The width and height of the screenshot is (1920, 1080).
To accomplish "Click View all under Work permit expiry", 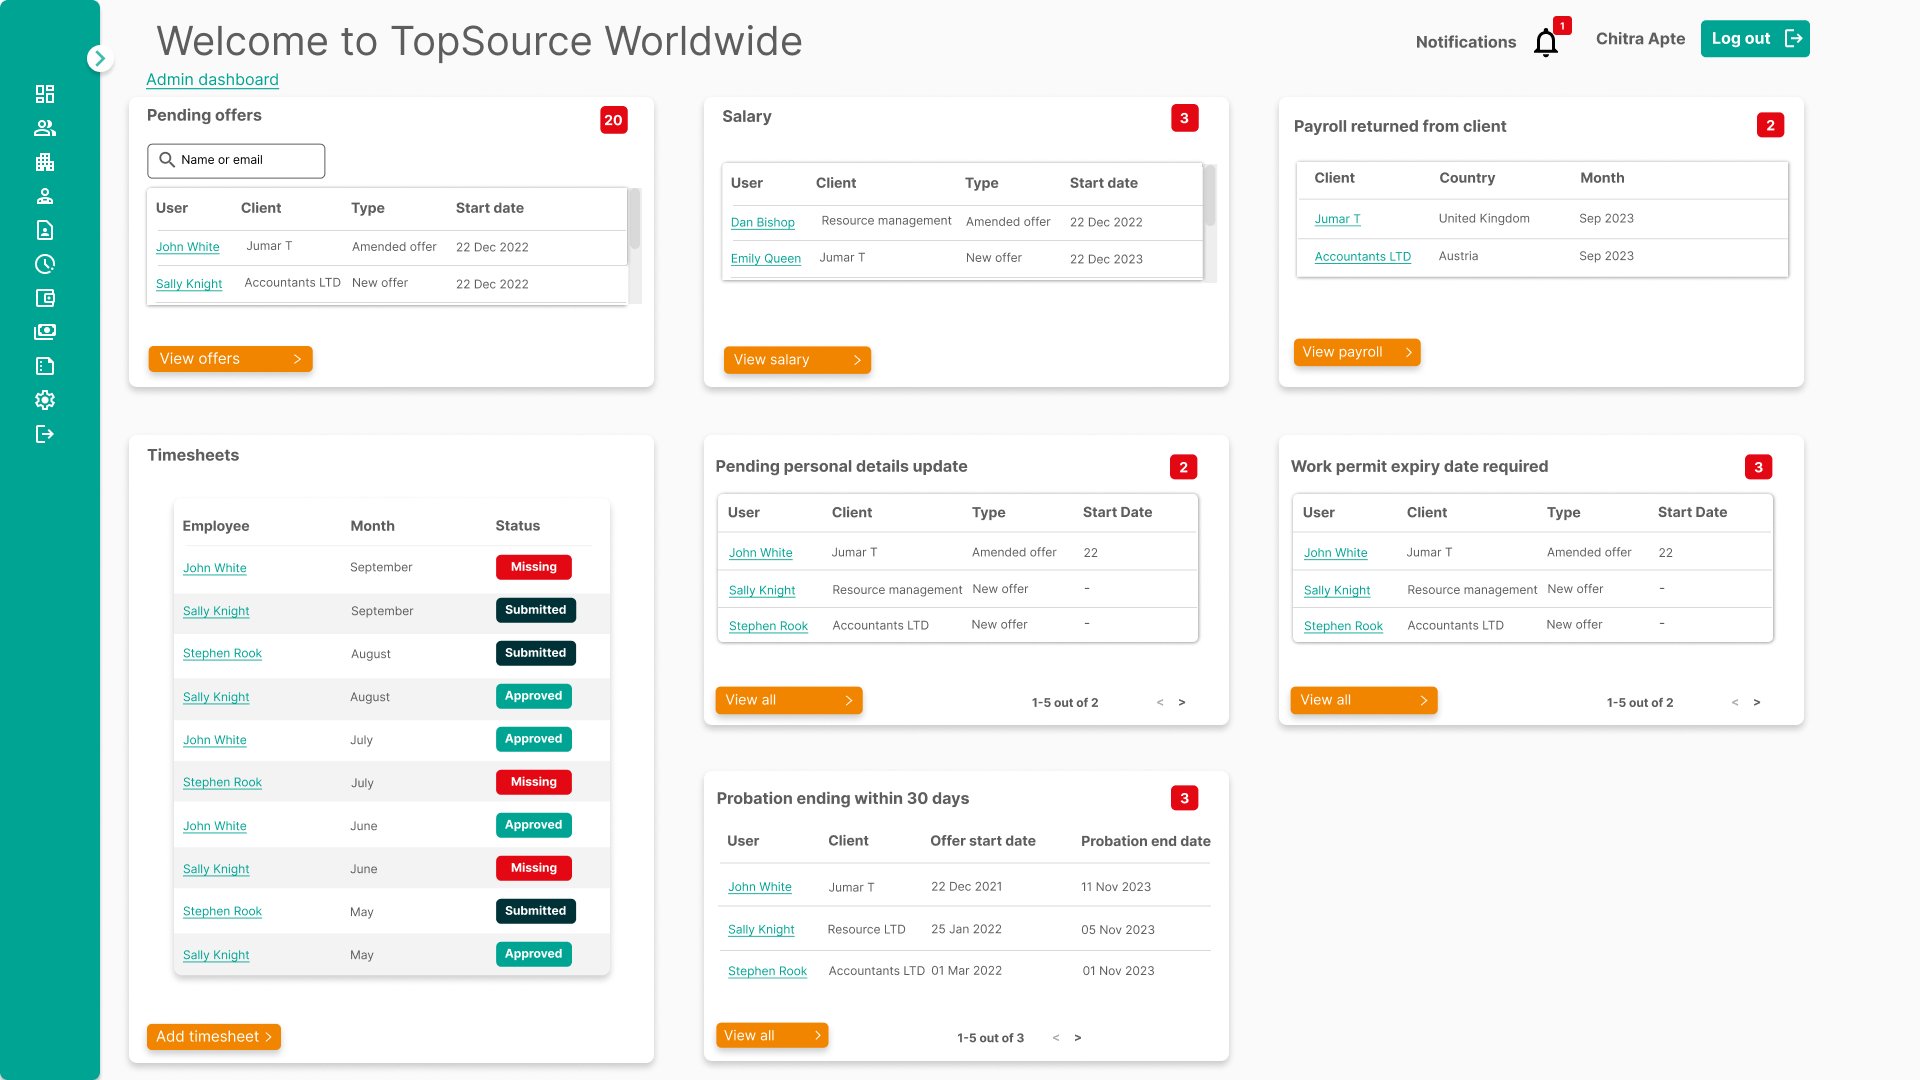I will (1364, 700).
